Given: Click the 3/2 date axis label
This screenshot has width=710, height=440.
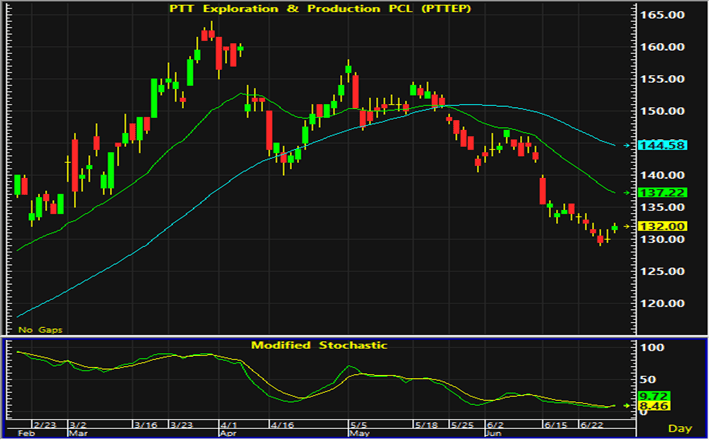Looking at the screenshot, I should [78, 425].
